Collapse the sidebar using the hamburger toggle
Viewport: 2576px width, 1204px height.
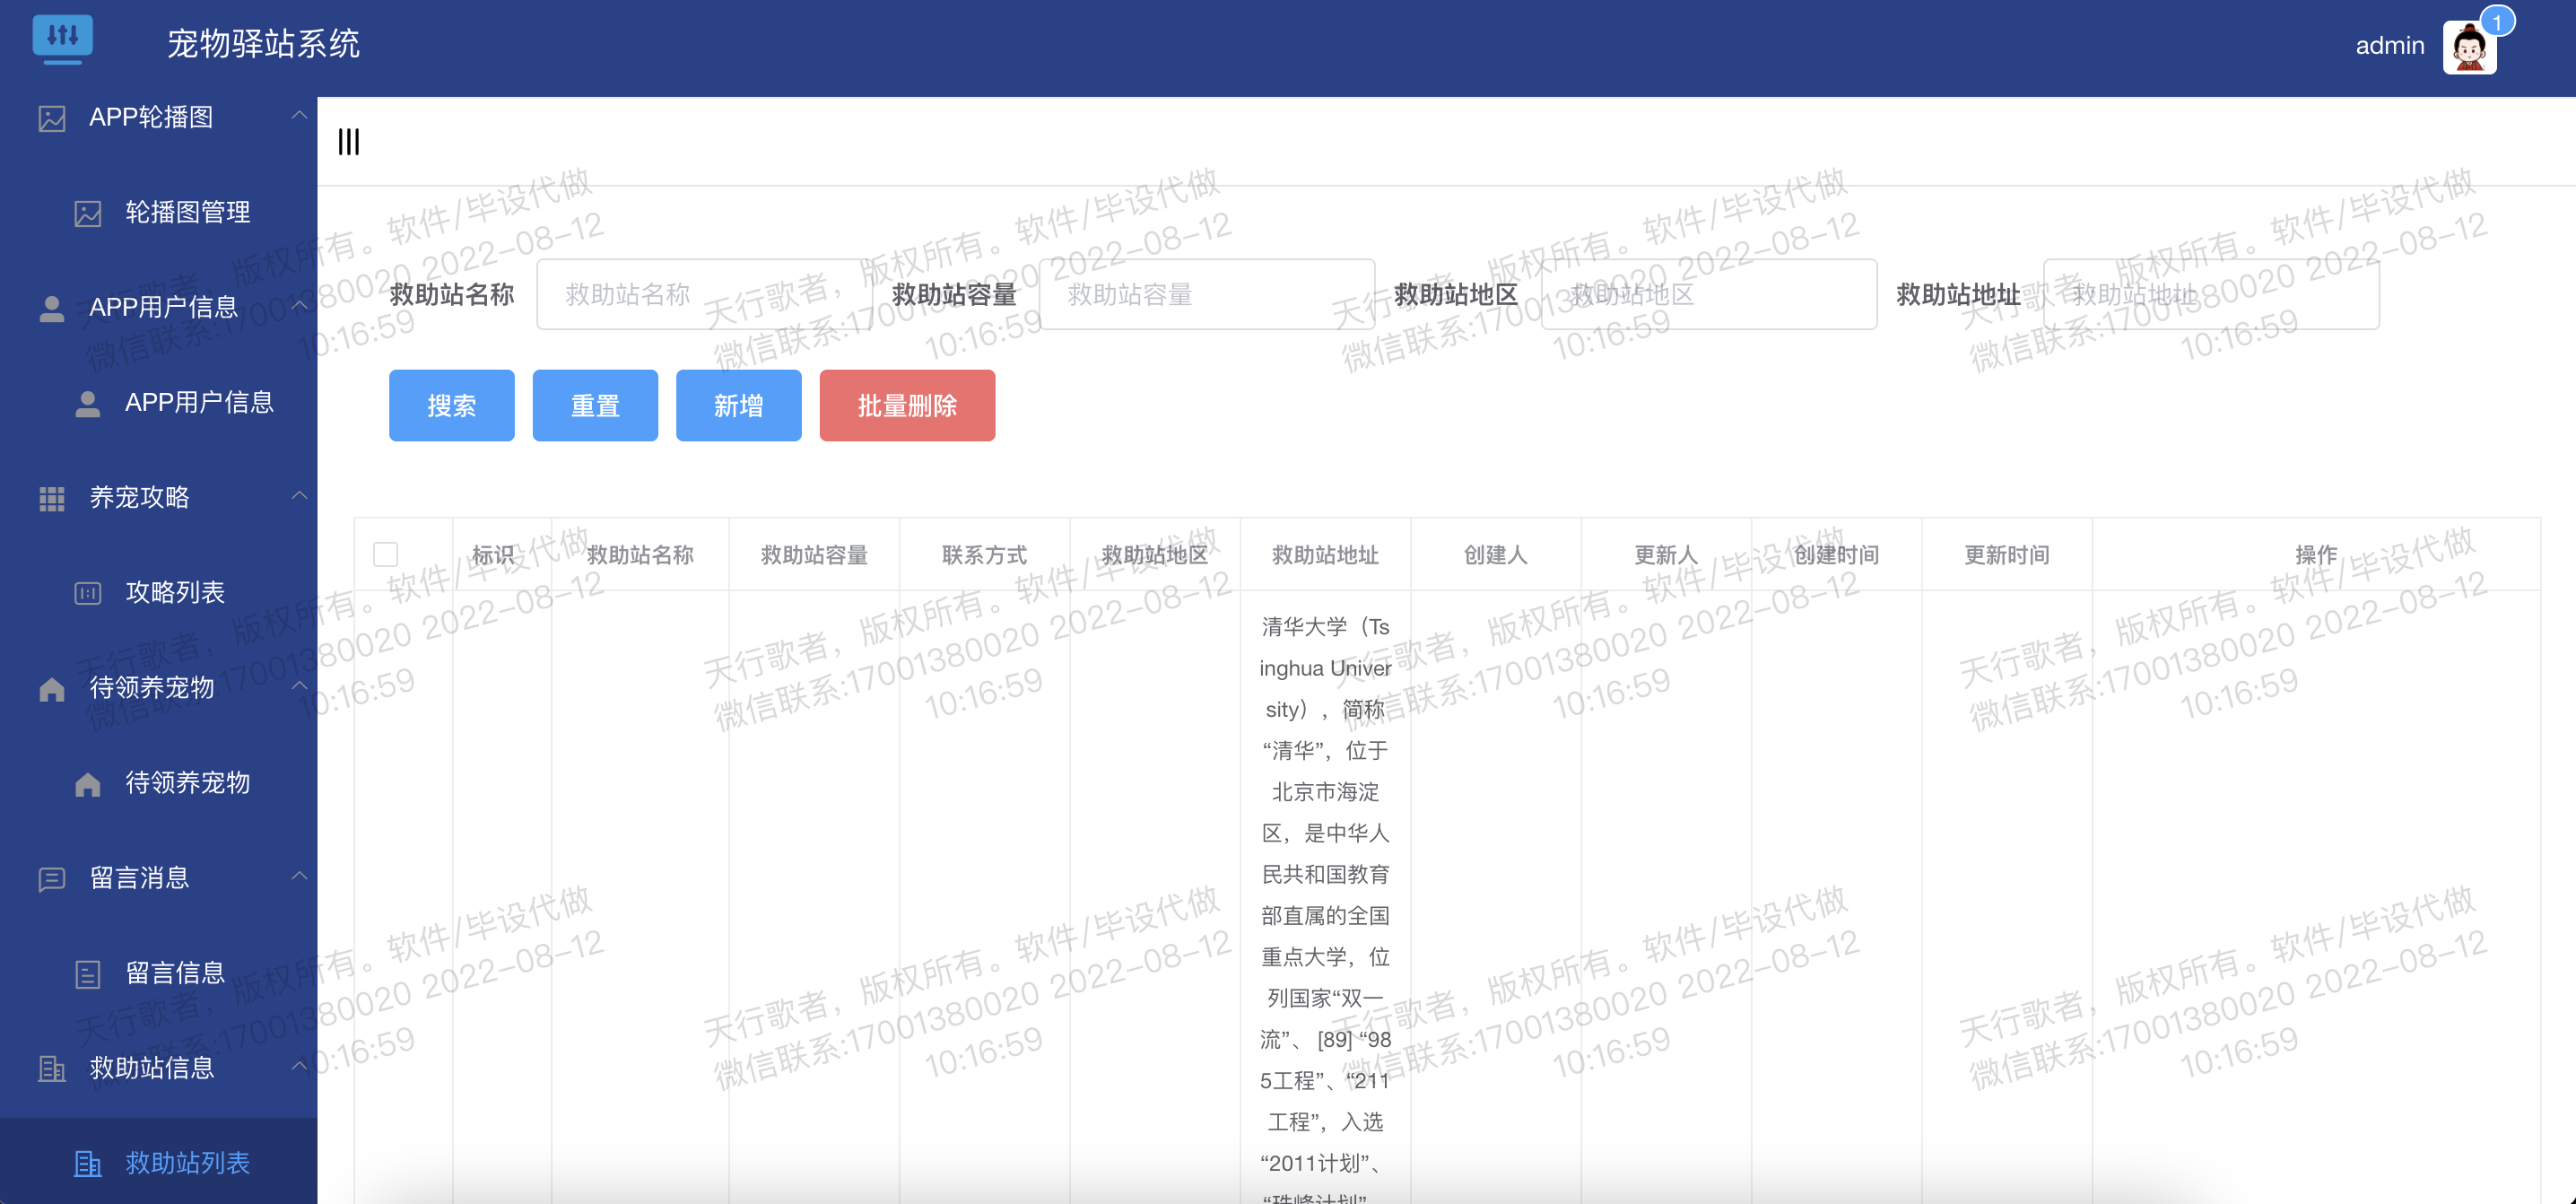point(348,142)
